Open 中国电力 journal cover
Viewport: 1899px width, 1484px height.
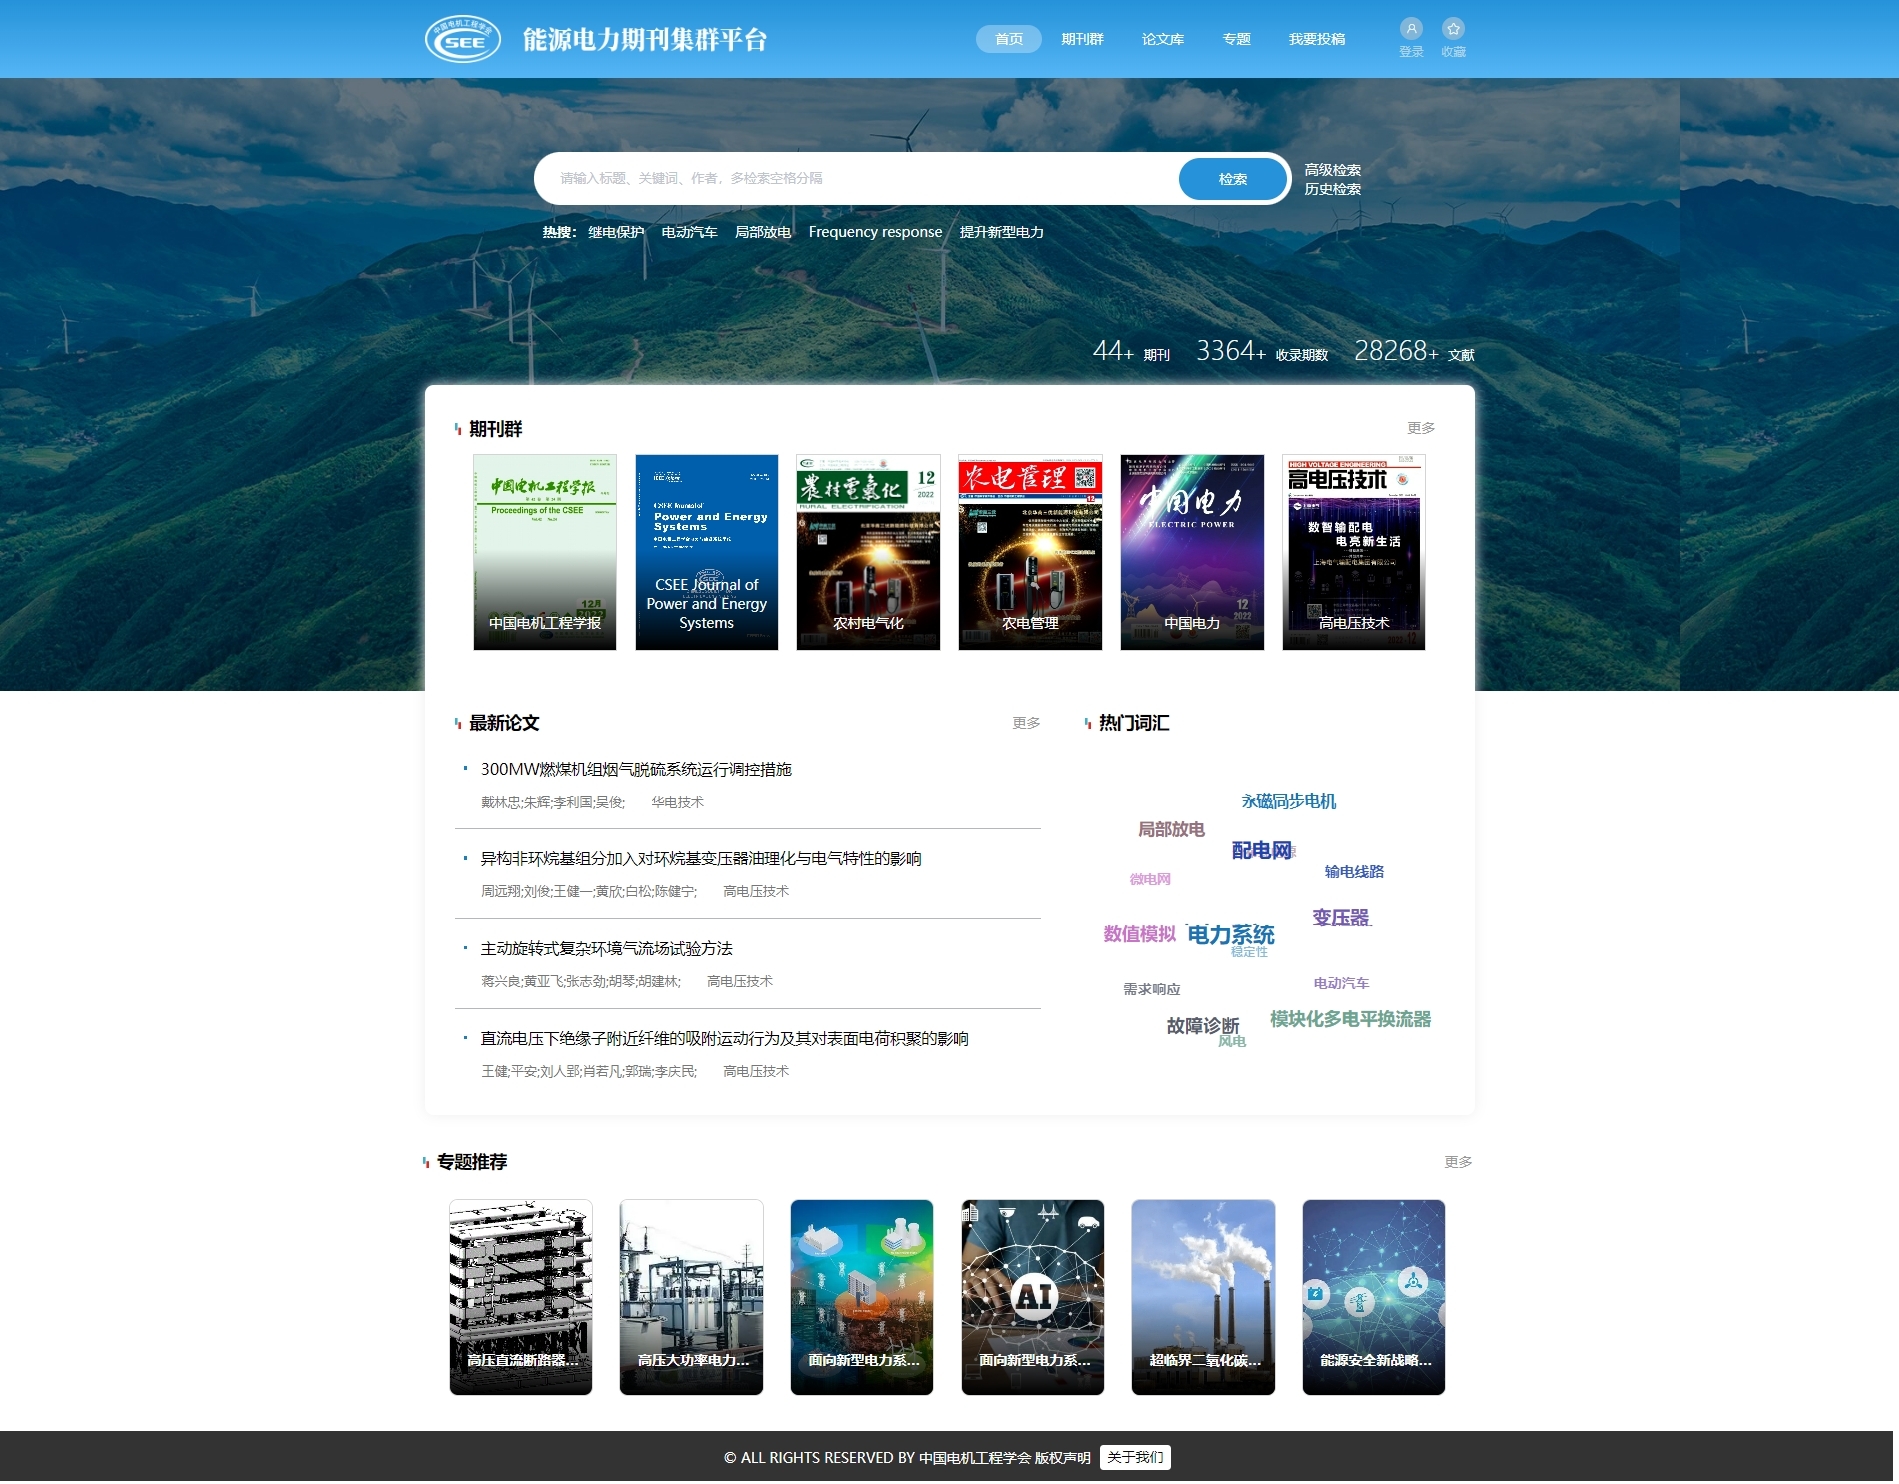click(1192, 552)
